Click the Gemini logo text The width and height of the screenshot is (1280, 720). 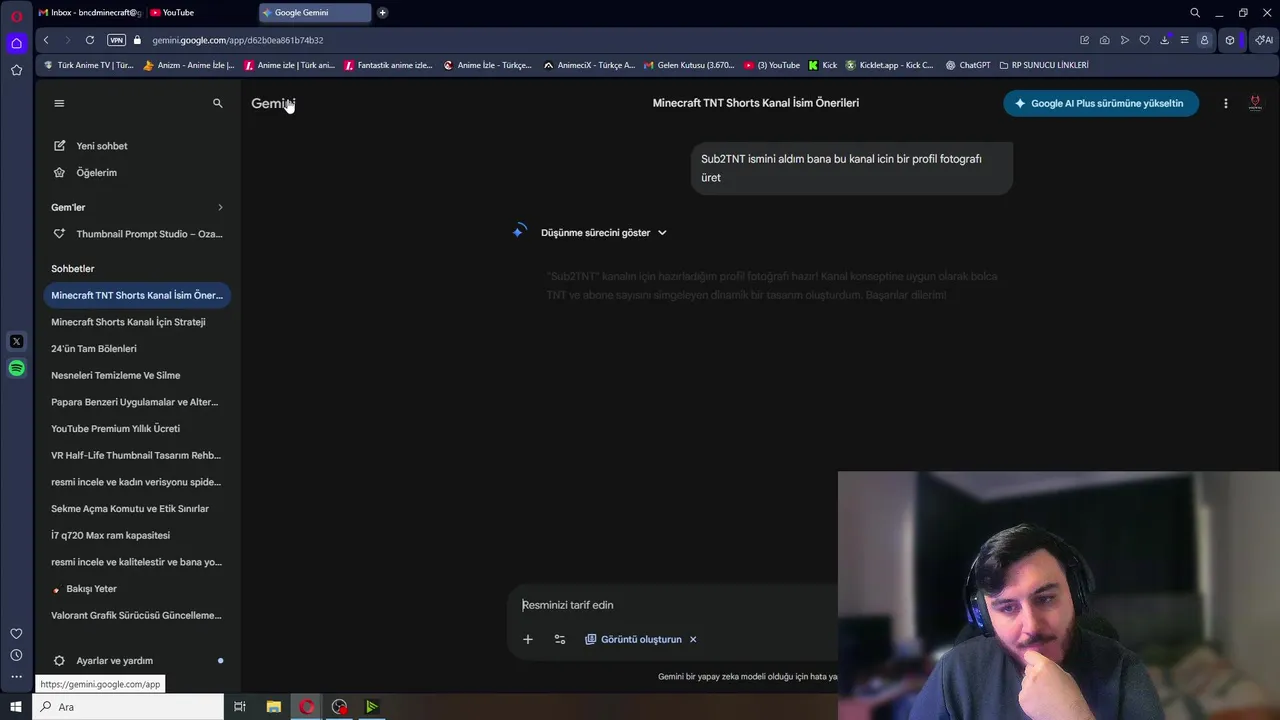[x=273, y=104]
